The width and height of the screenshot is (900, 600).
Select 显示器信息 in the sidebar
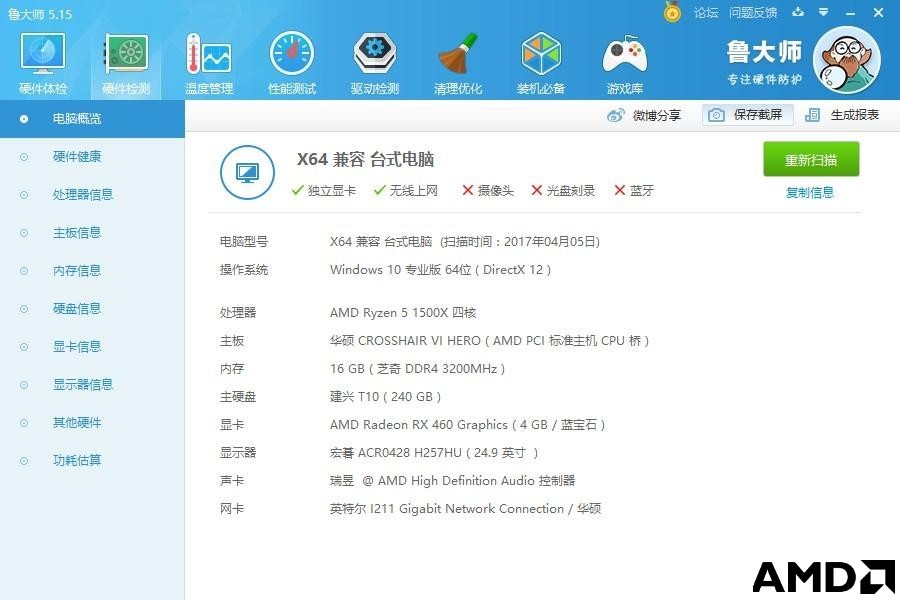(x=92, y=384)
